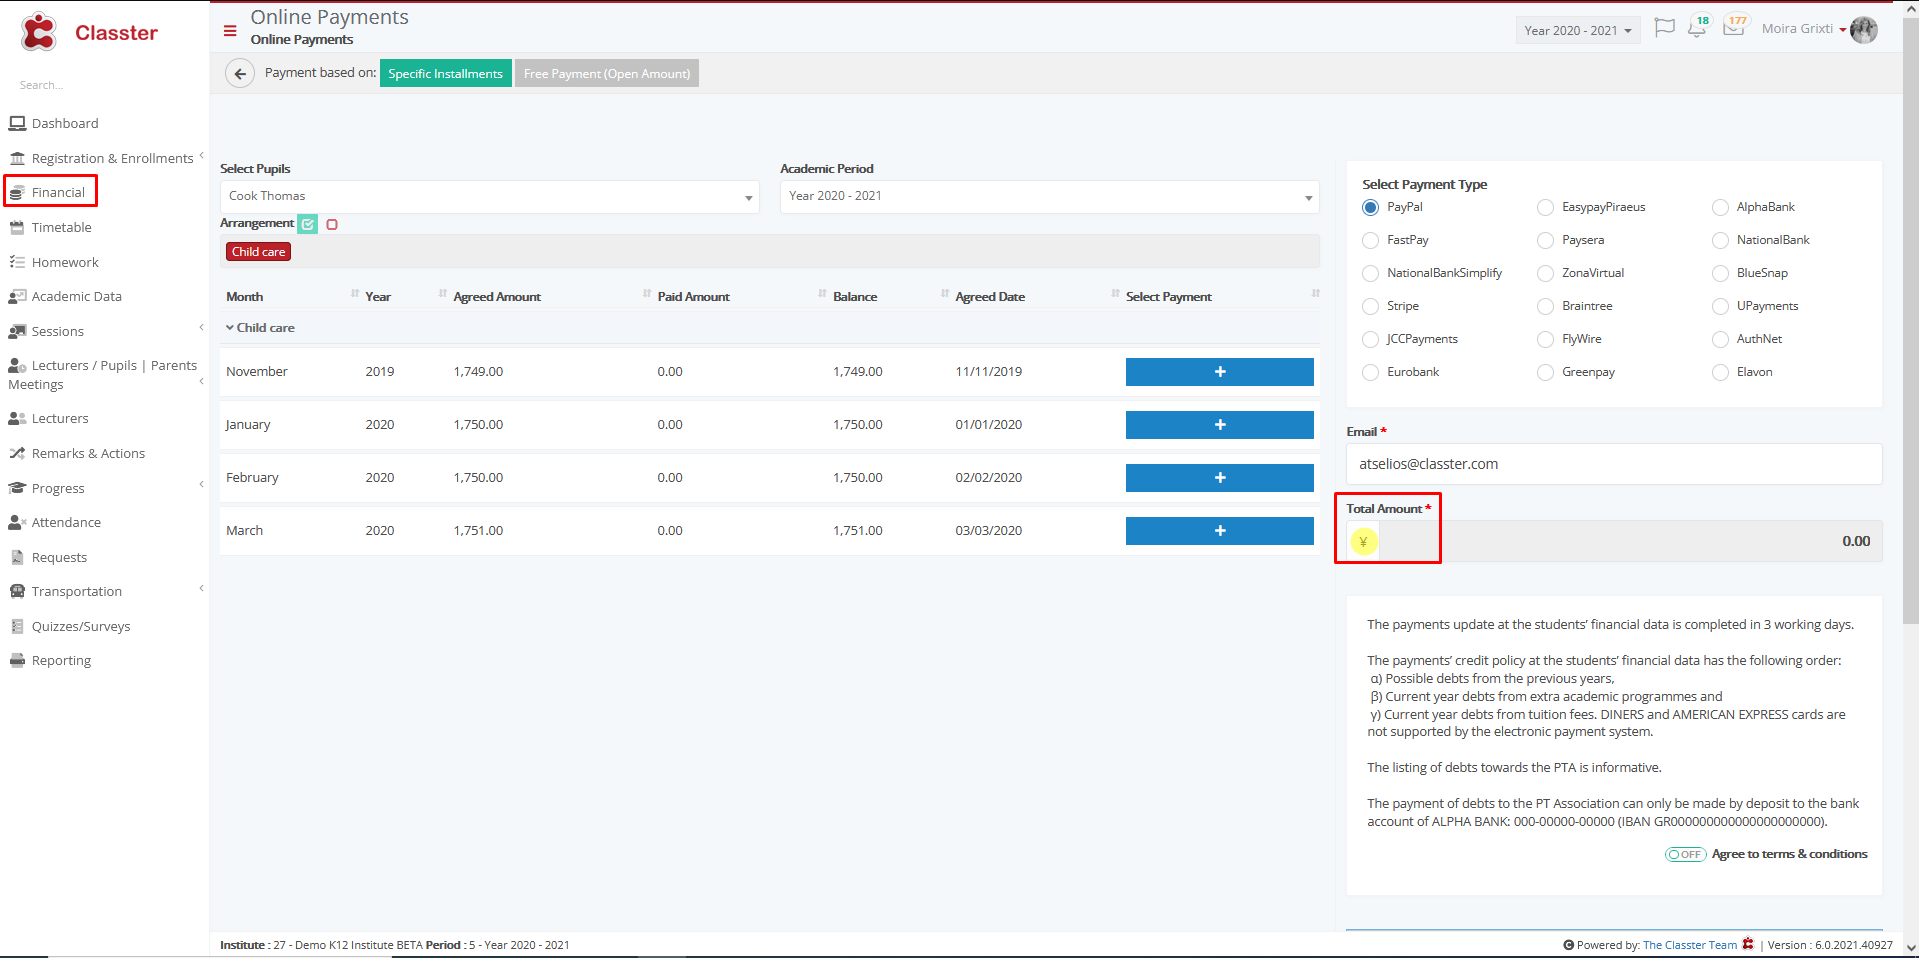This screenshot has height=958, width=1919.
Task: Select the FastPay radio button
Action: pyautogui.click(x=1371, y=240)
